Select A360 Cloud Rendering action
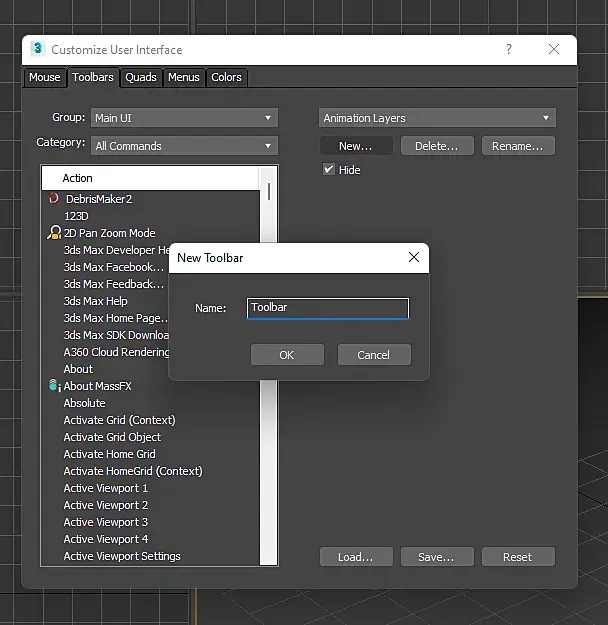Viewport: 608px width, 625px height. [116, 352]
